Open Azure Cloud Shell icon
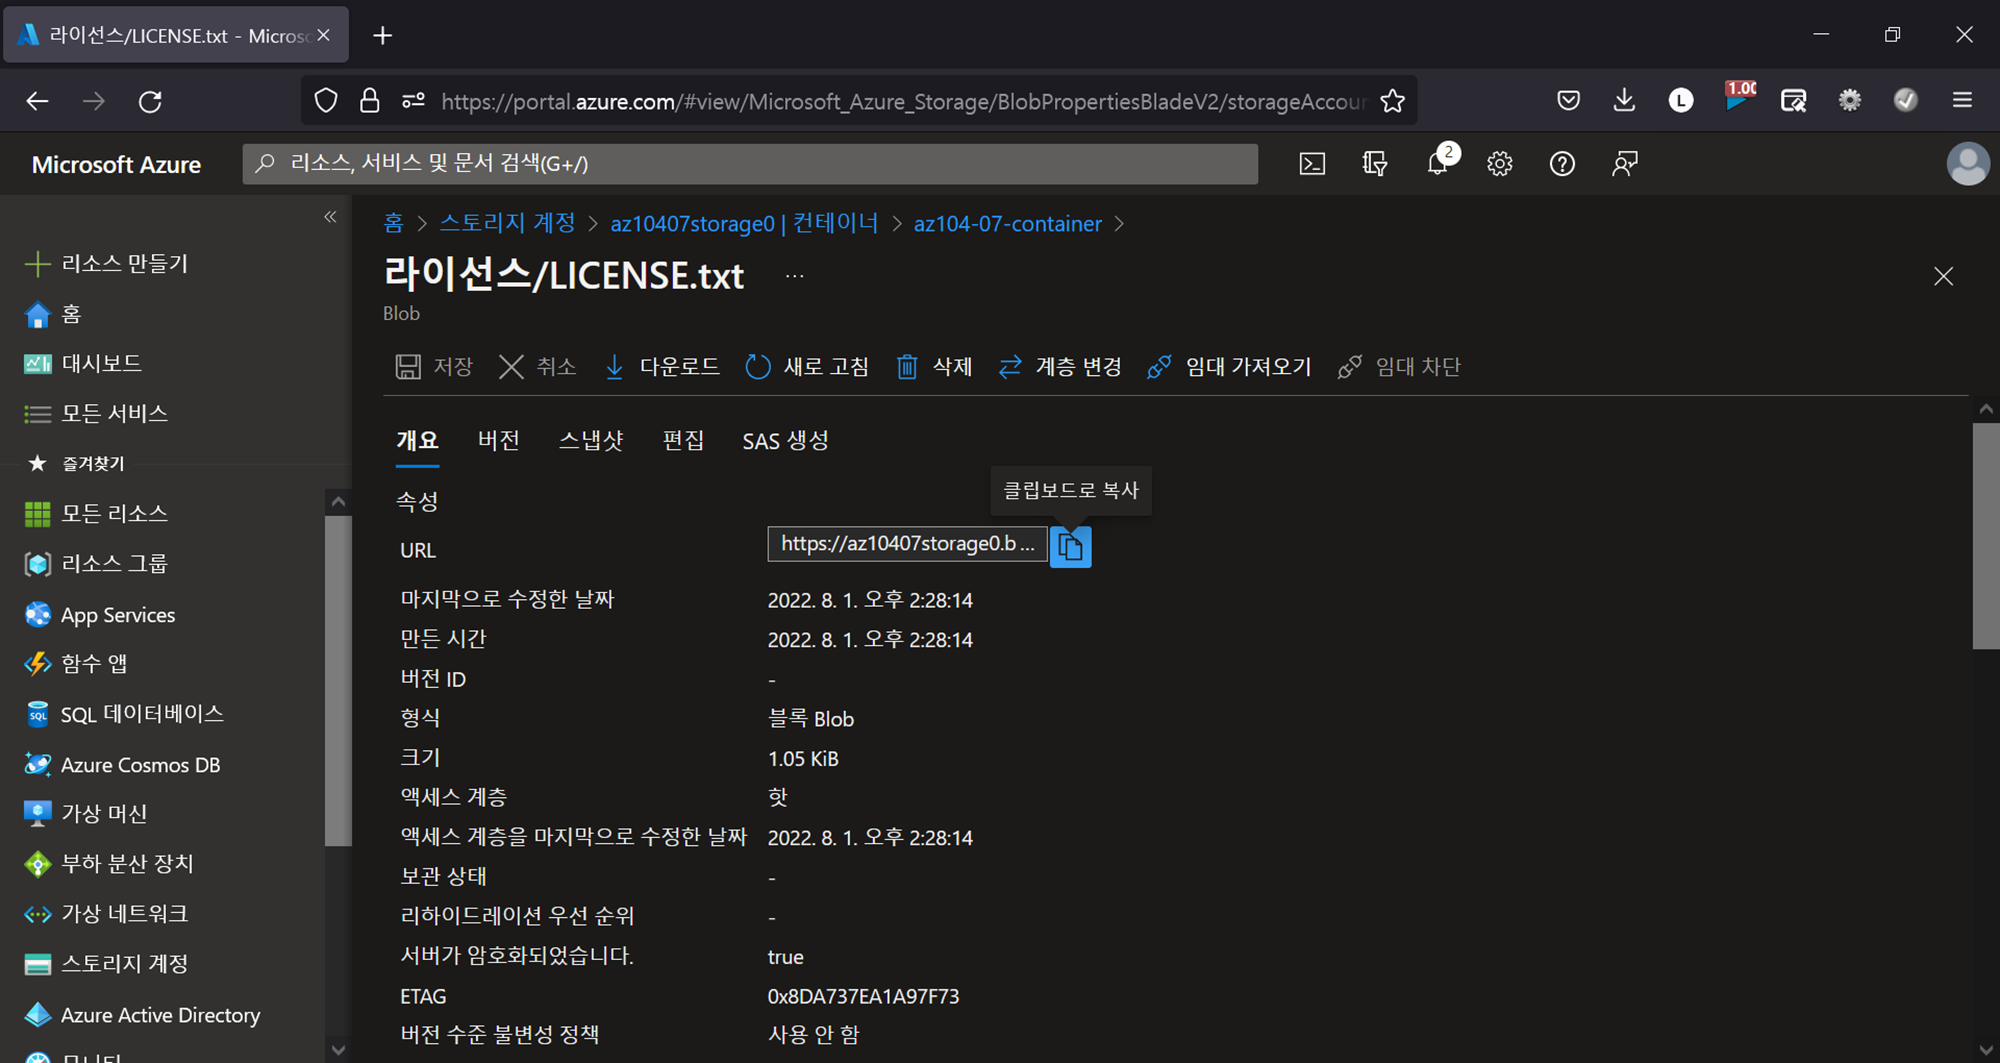 pos(1312,164)
